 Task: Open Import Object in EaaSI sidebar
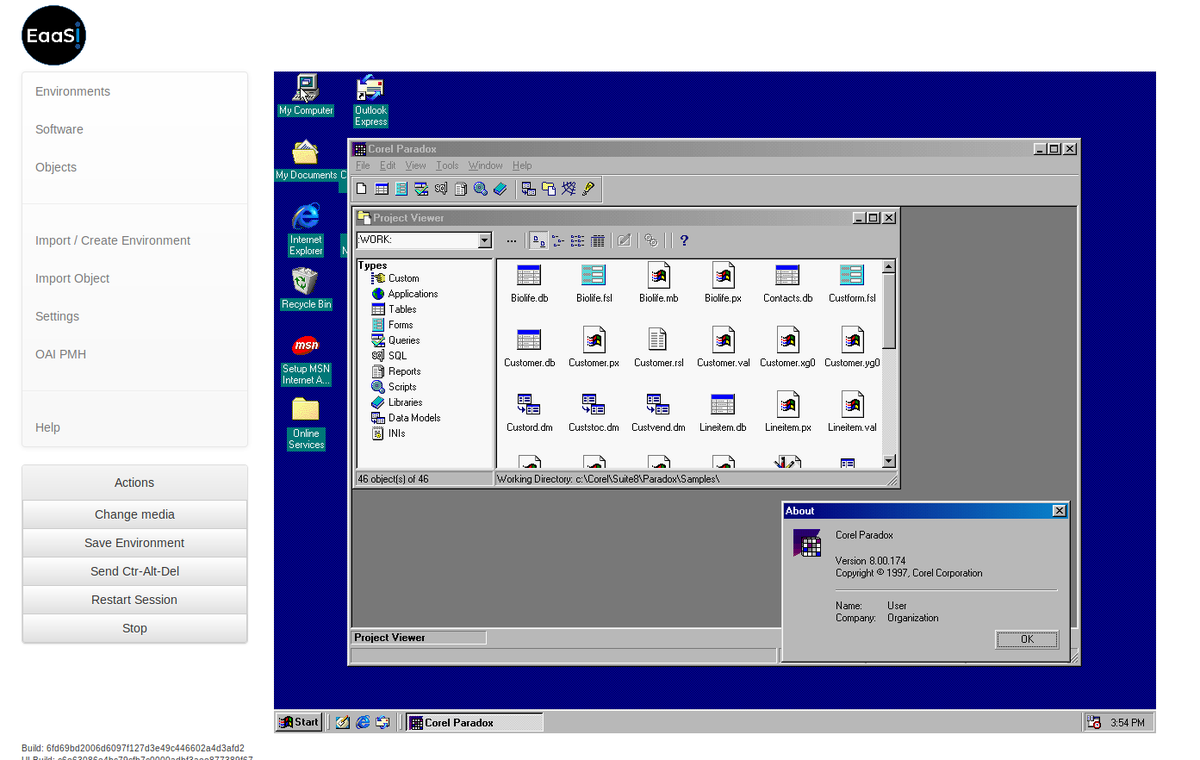72,278
